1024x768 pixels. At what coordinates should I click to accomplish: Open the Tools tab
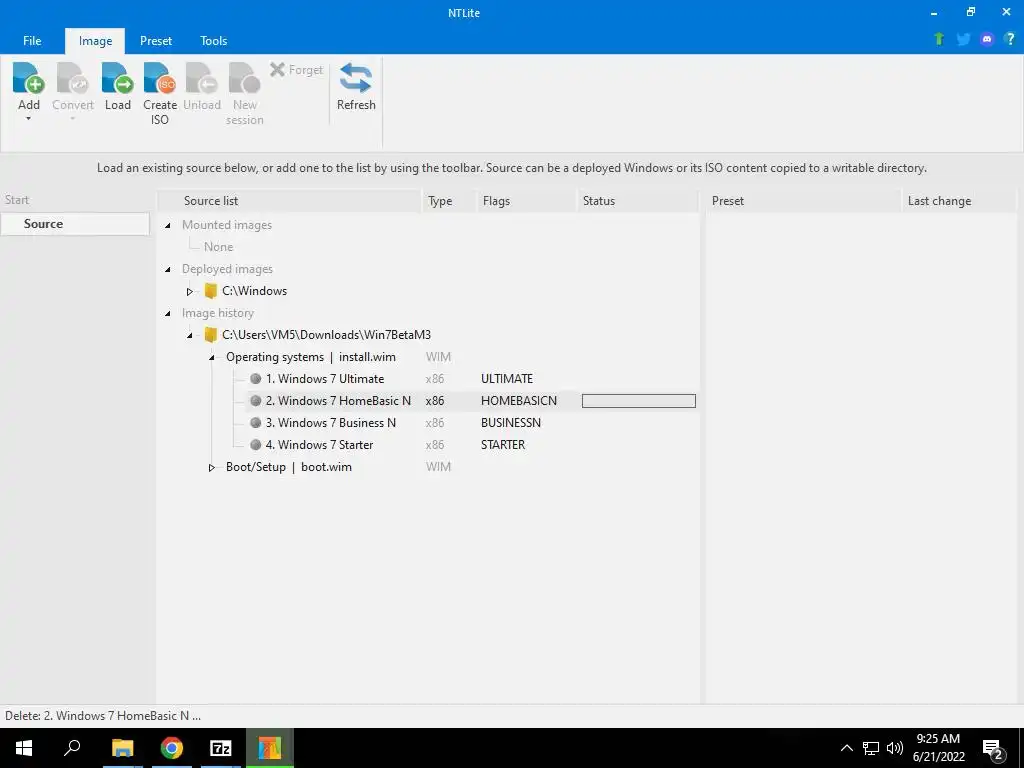tap(214, 40)
